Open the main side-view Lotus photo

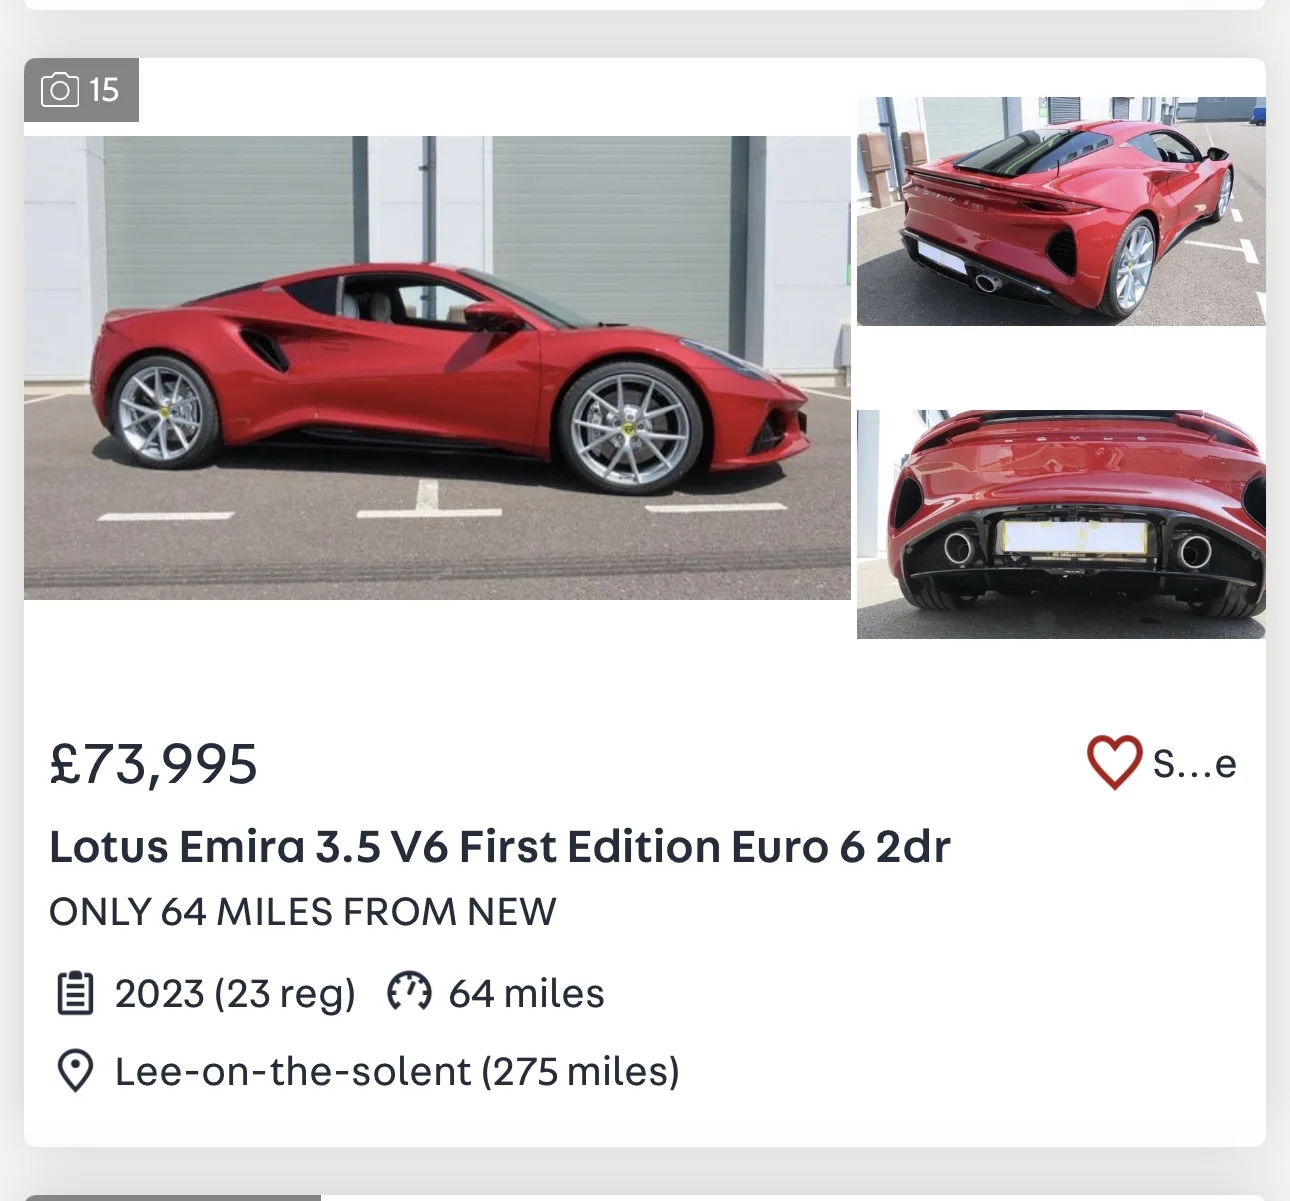[437, 367]
